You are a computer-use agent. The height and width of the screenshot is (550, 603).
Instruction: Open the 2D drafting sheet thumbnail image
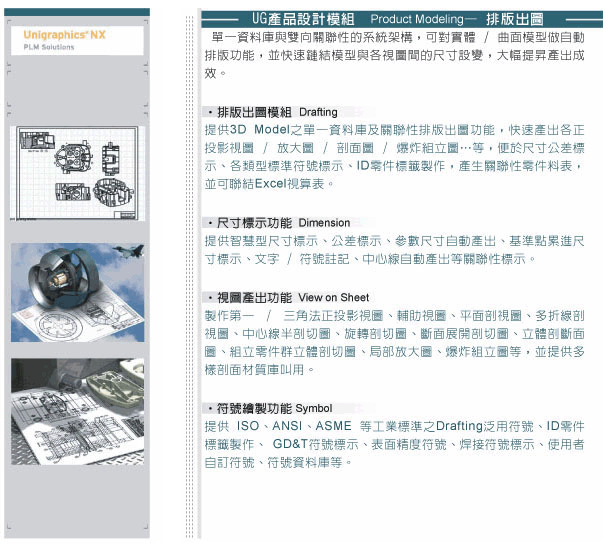77,173
